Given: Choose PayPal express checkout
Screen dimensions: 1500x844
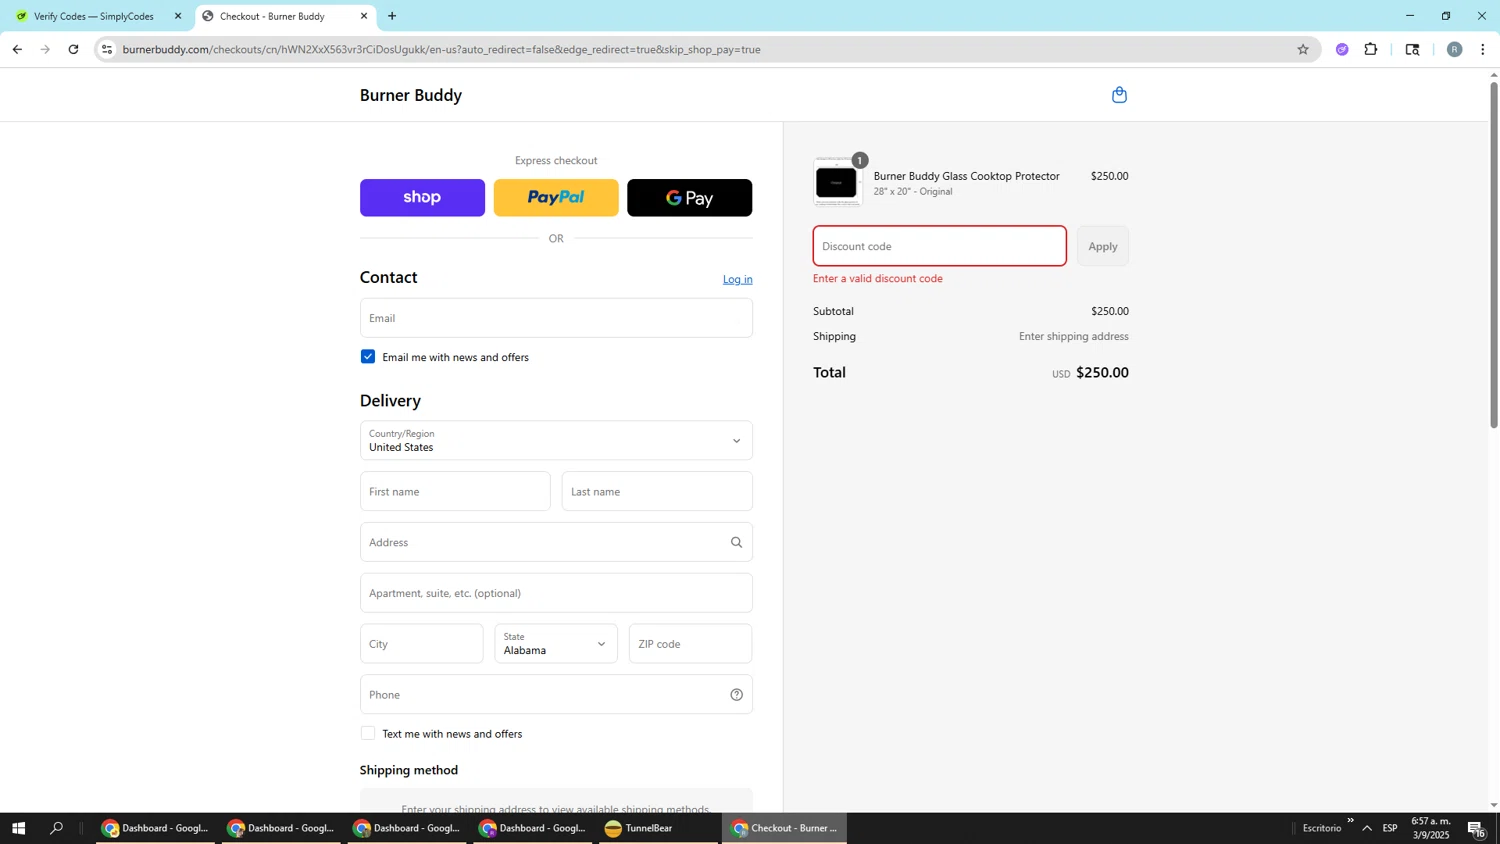Looking at the screenshot, I should (x=556, y=198).
